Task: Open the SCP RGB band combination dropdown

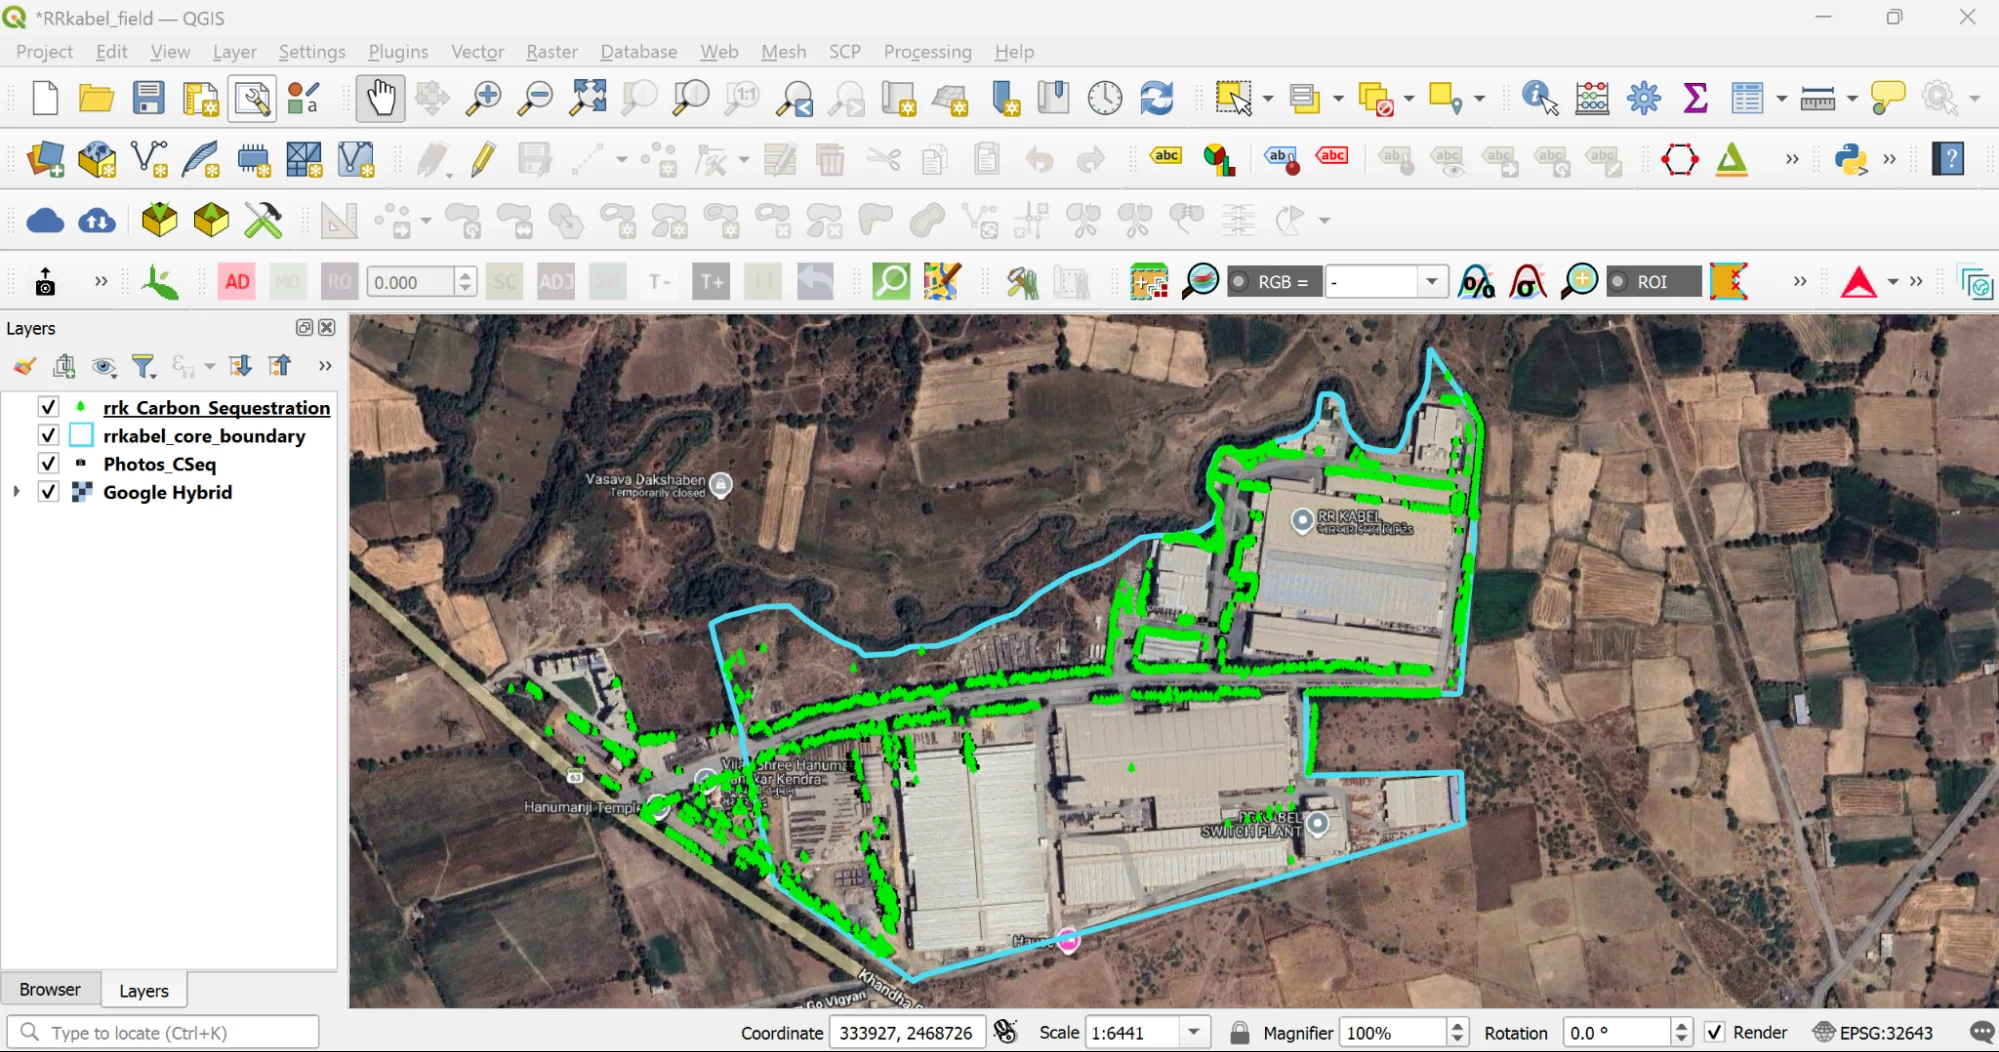Action: (1434, 281)
